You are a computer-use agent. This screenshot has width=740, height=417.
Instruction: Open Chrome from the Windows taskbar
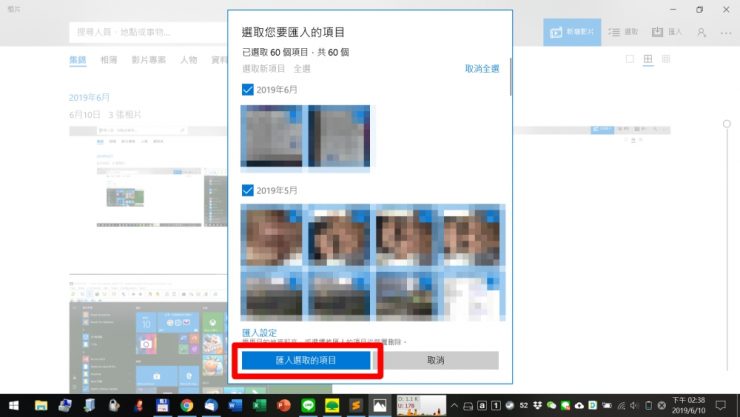[186, 406]
